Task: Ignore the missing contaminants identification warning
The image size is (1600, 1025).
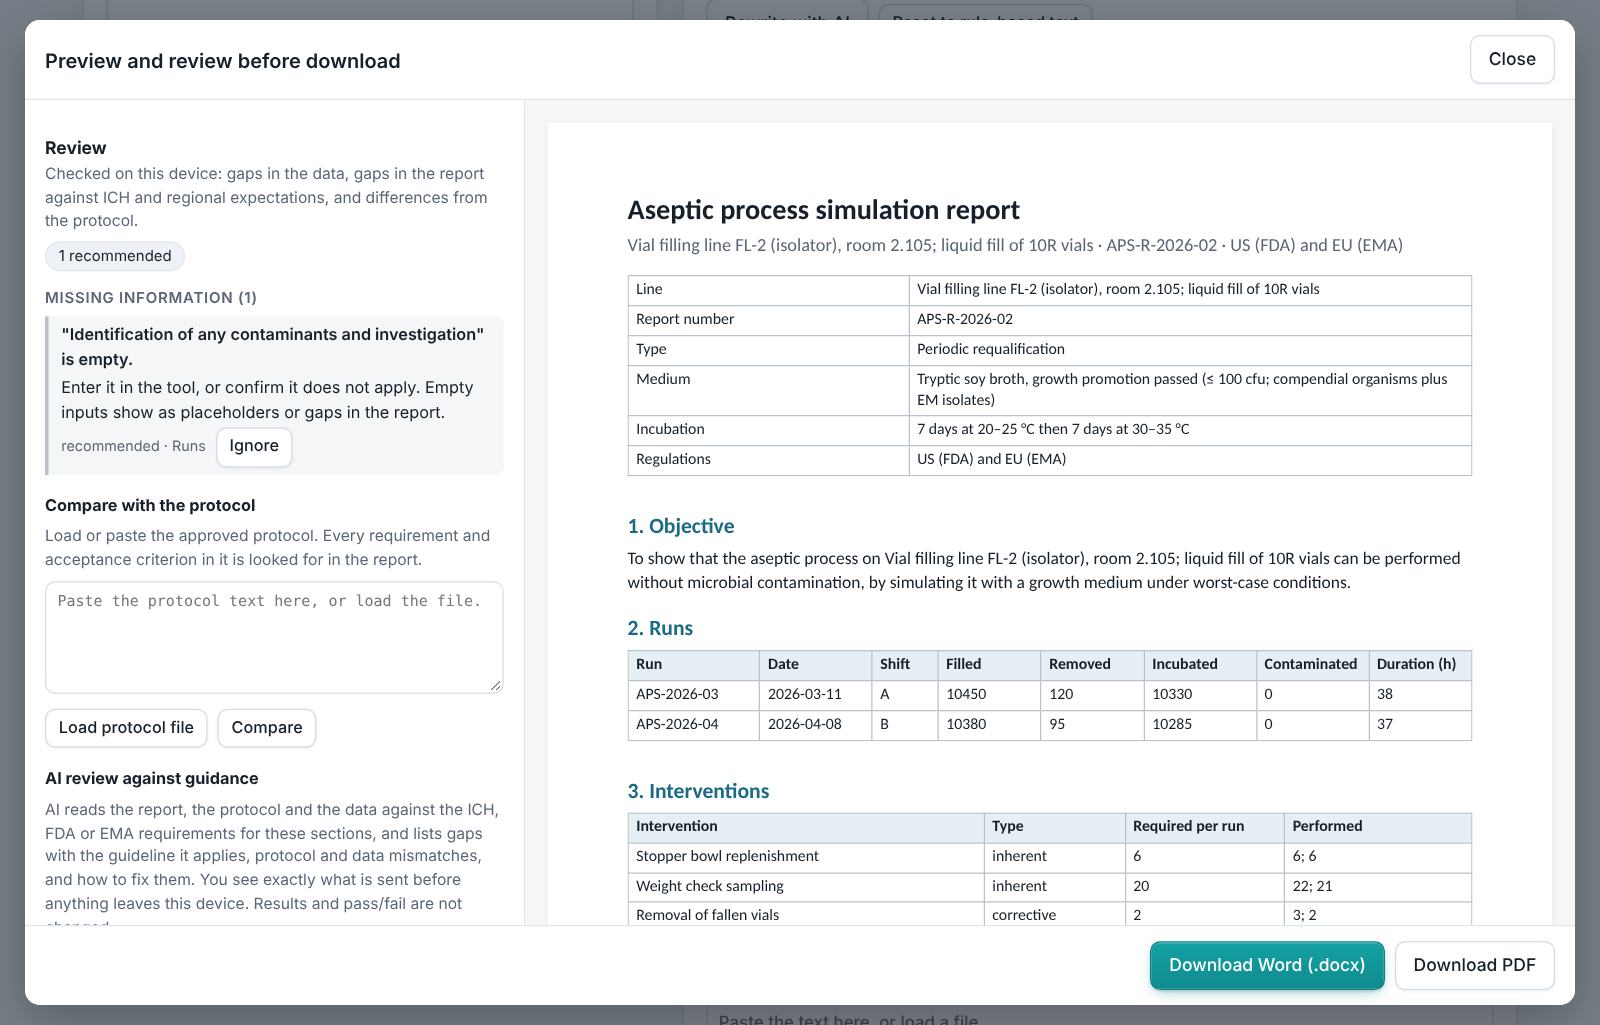Action: coord(254,446)
